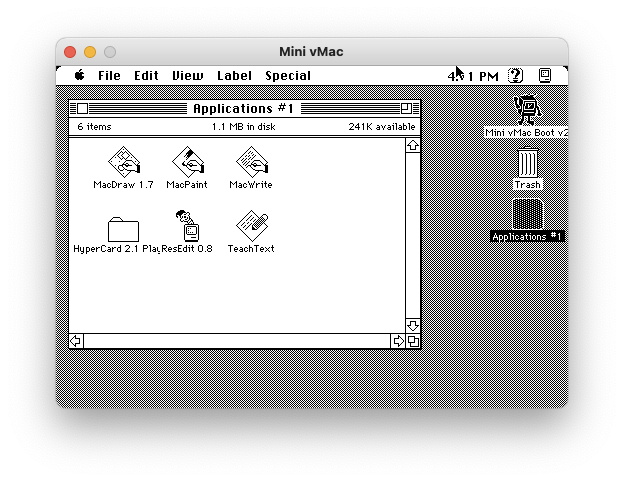Select the ResEdit 0.8 application icon
Image resolution: width=624 pixels, height=482 pixels.
pos(188,226)
